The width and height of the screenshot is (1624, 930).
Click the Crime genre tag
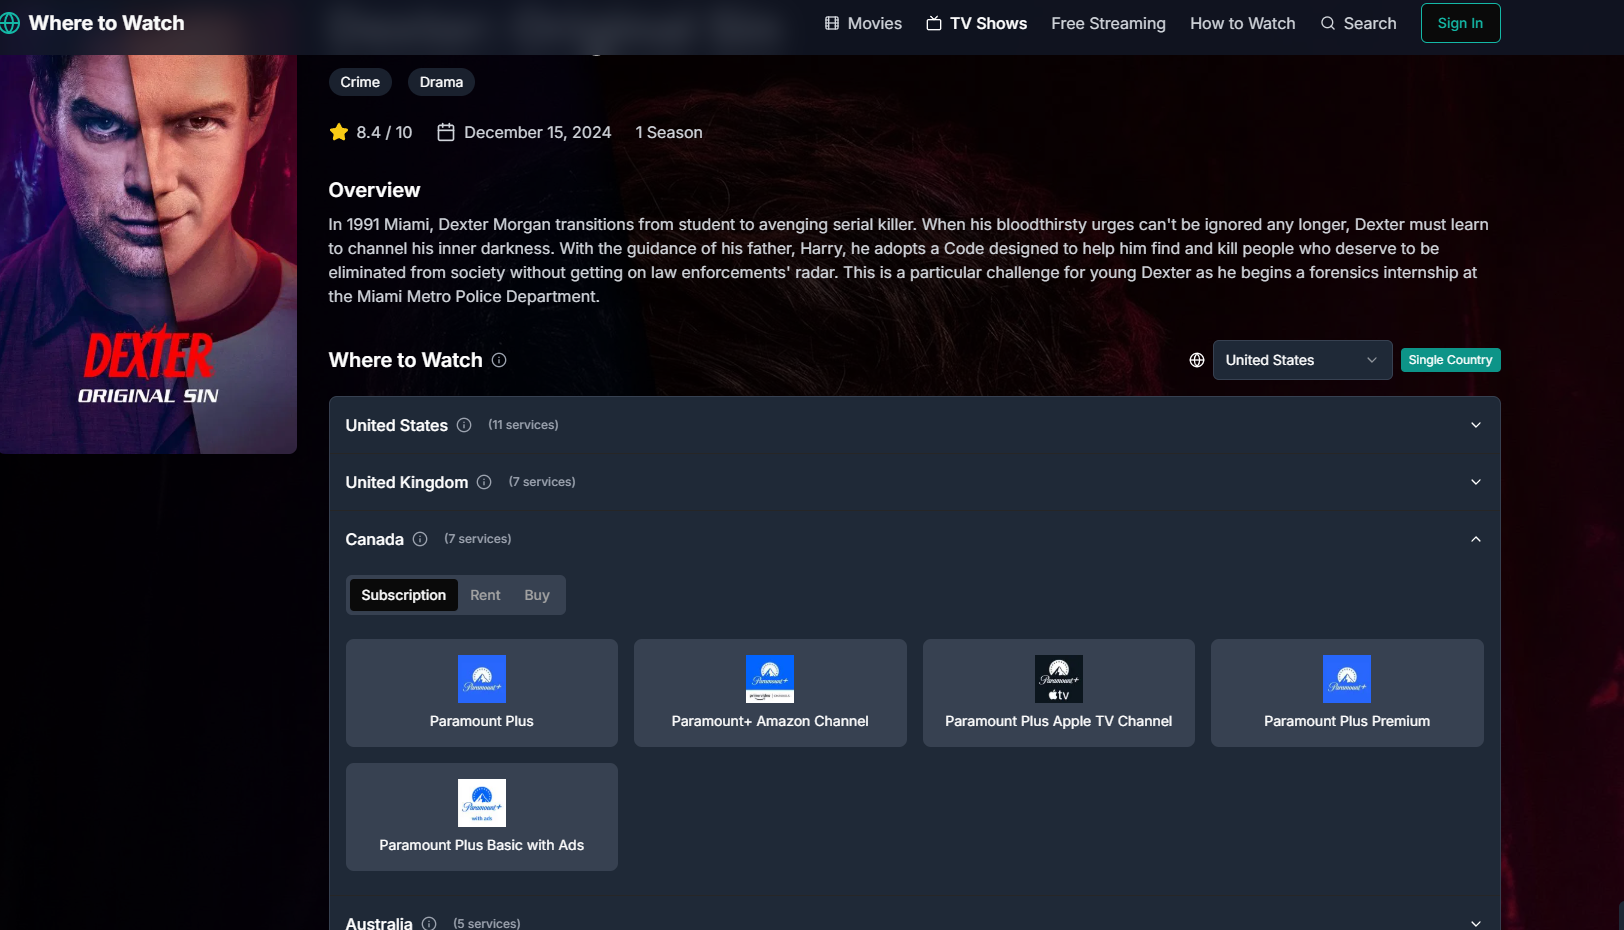coord(360,82)
